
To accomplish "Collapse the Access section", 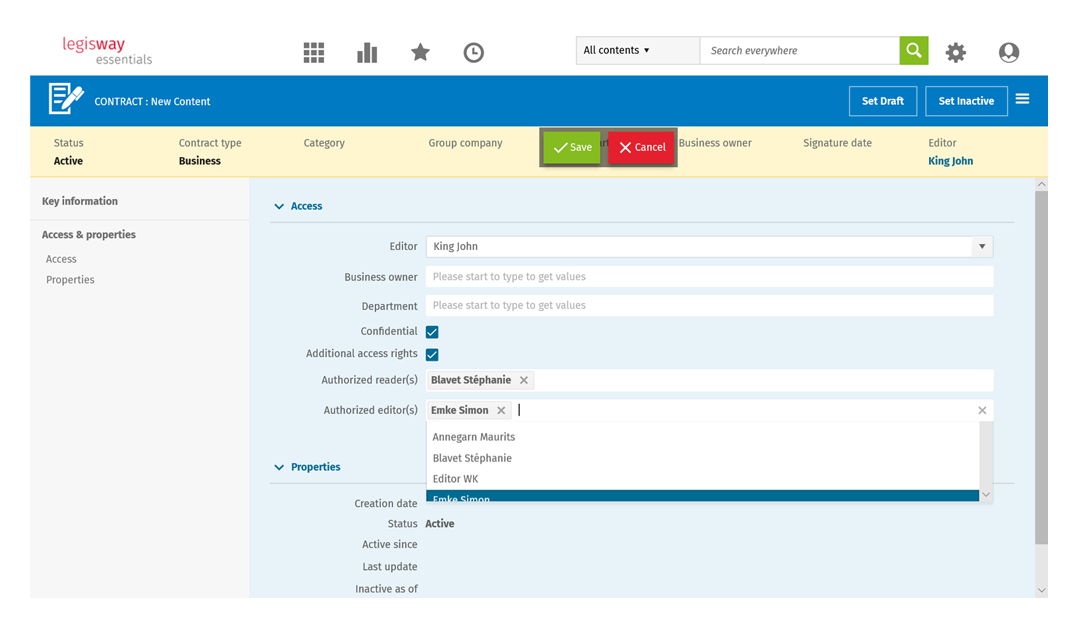I will pyautogui.click(x=279, y=207).
